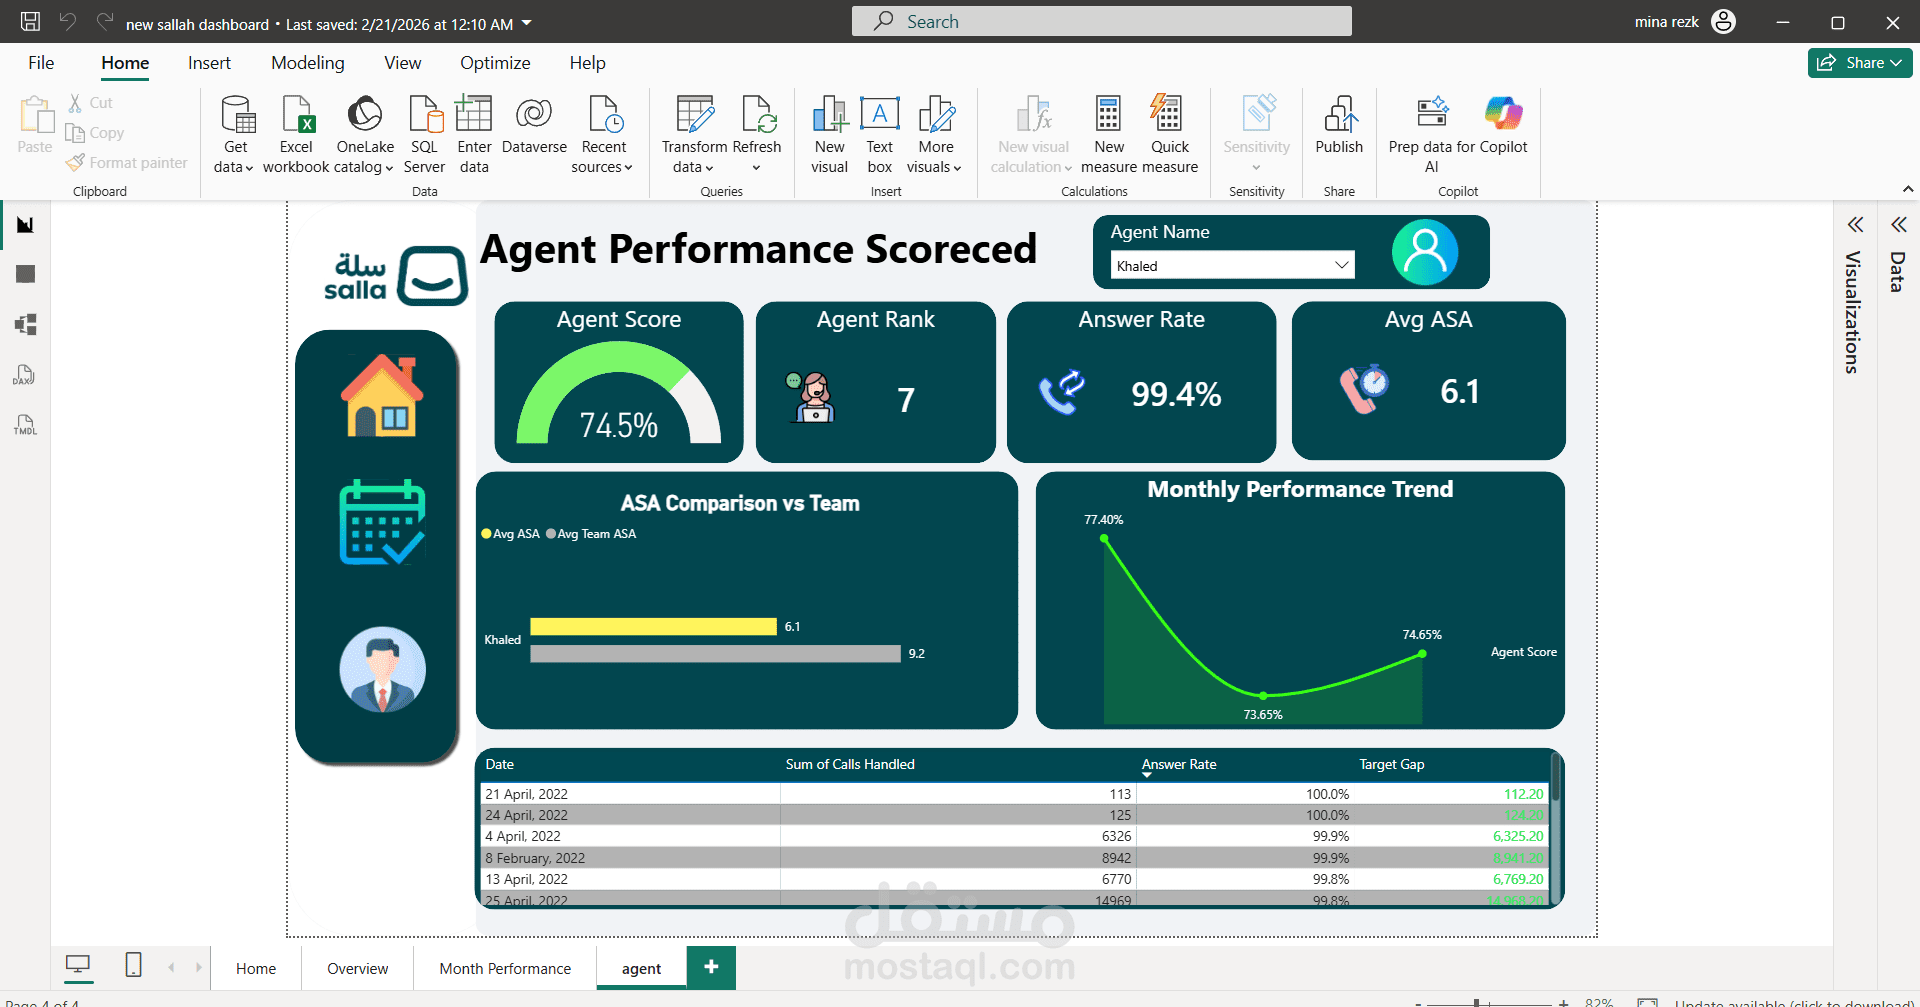Click the Share button
This screenshot has height=1007, width=1920.
click(1860, 63)
